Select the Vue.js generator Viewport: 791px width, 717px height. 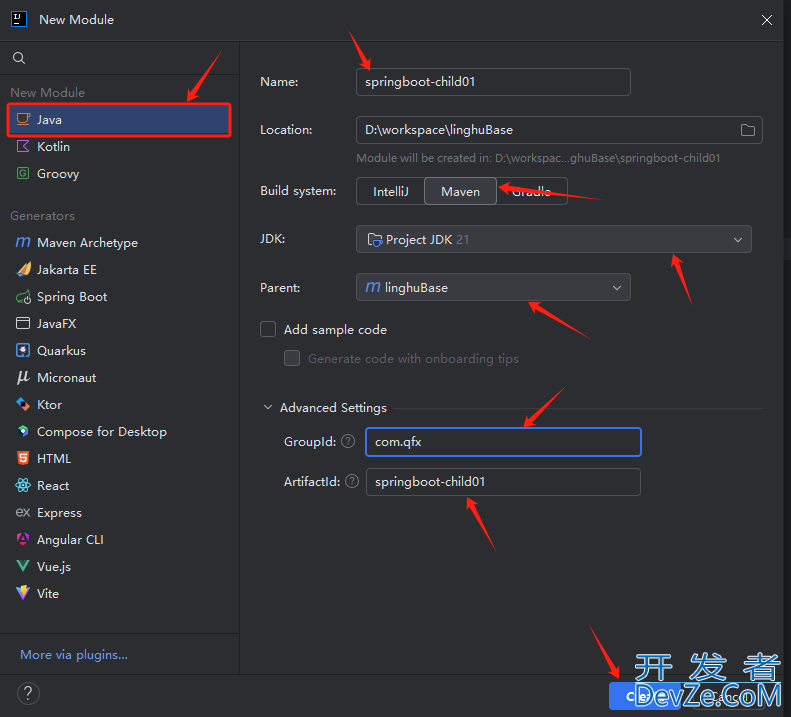tap(119, 567)
